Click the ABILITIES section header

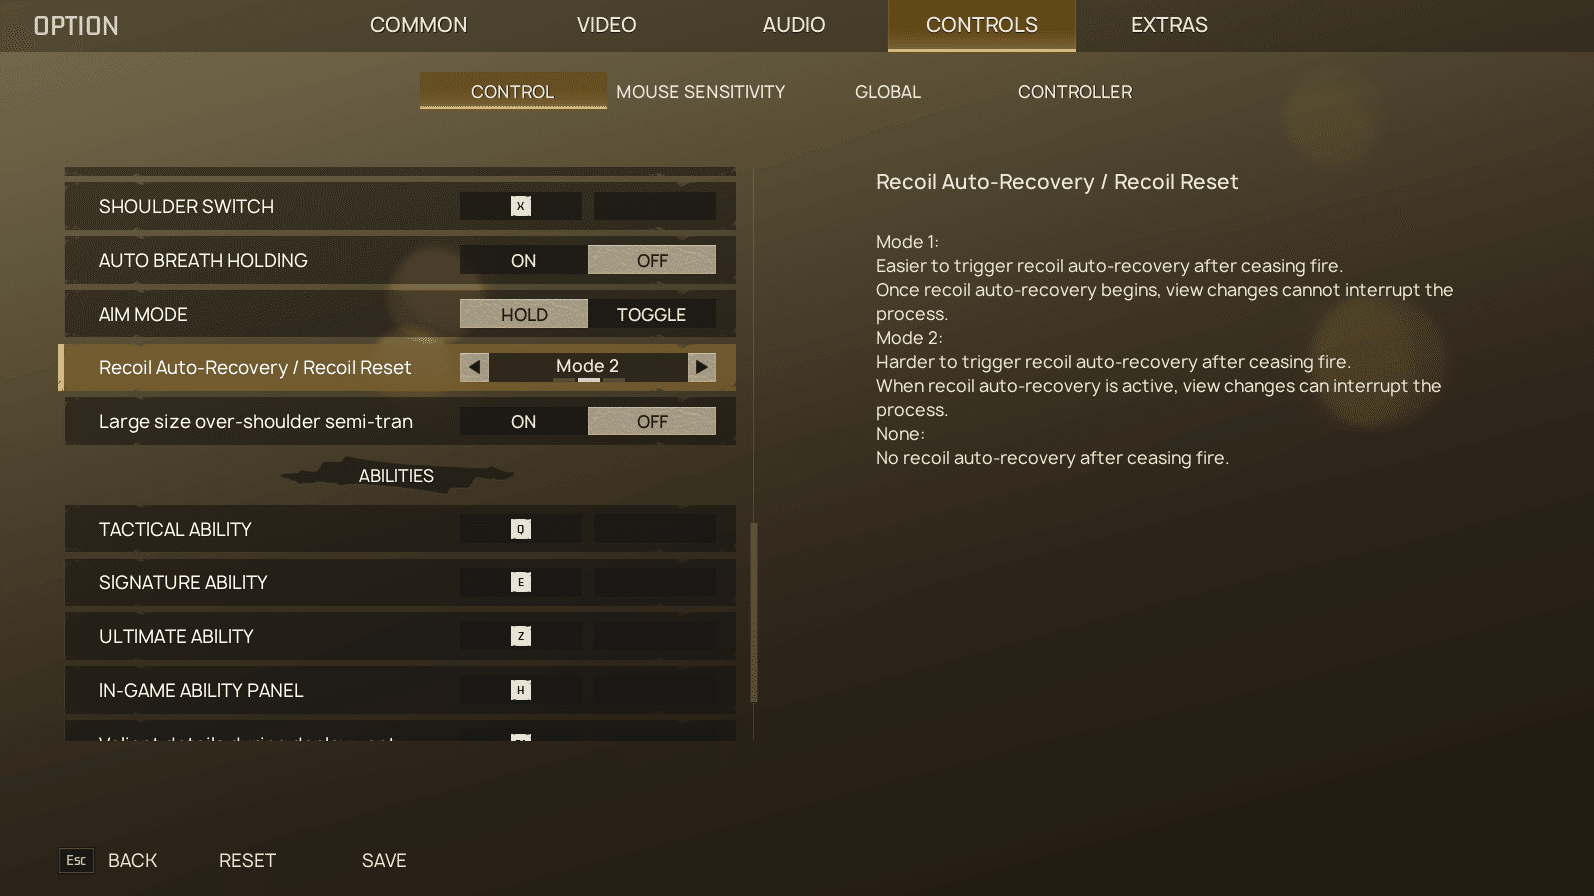(x=397, y=476)
